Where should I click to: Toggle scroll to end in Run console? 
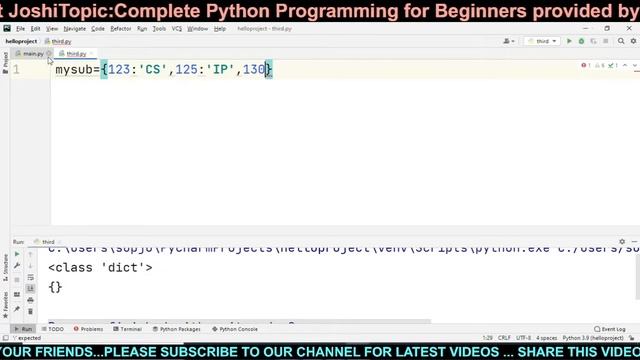(30, 289)
